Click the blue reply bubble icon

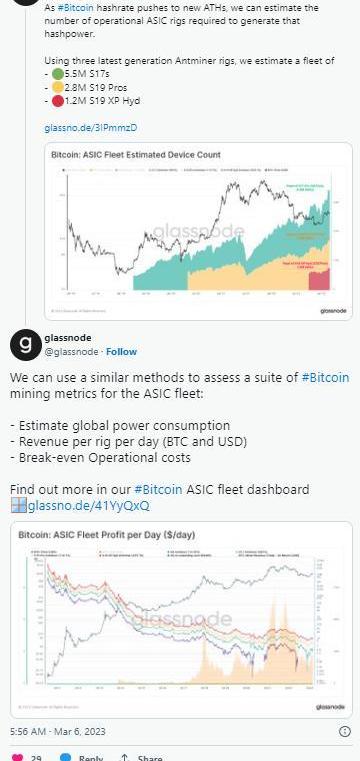tap(65, 757)
